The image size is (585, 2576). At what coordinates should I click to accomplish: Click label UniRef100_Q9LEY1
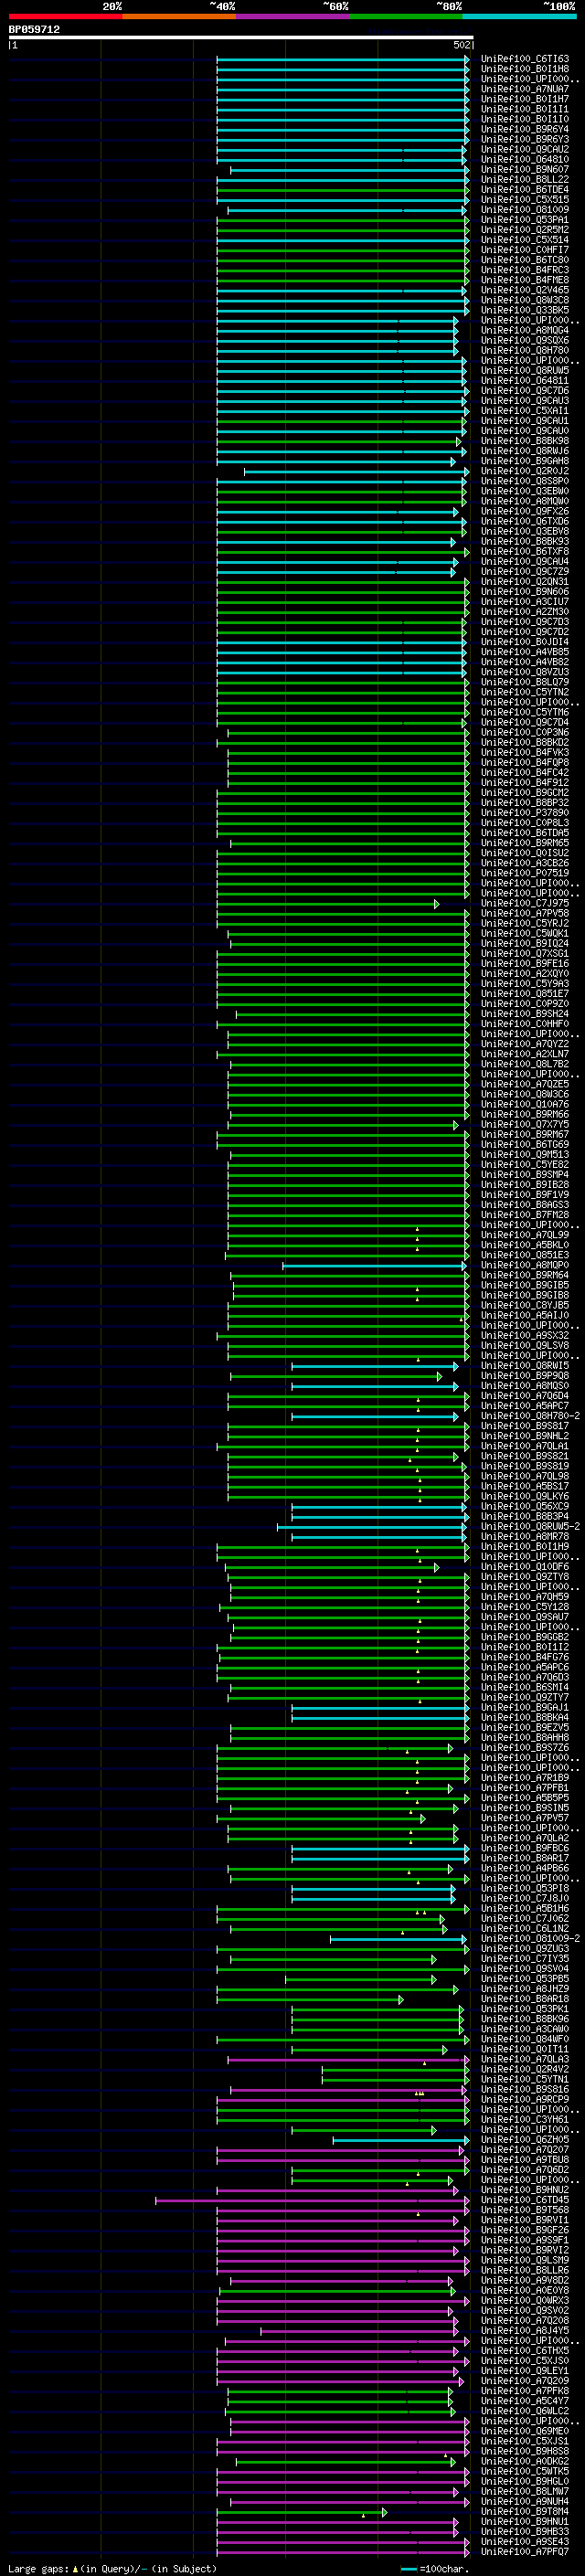[524, 2370]
